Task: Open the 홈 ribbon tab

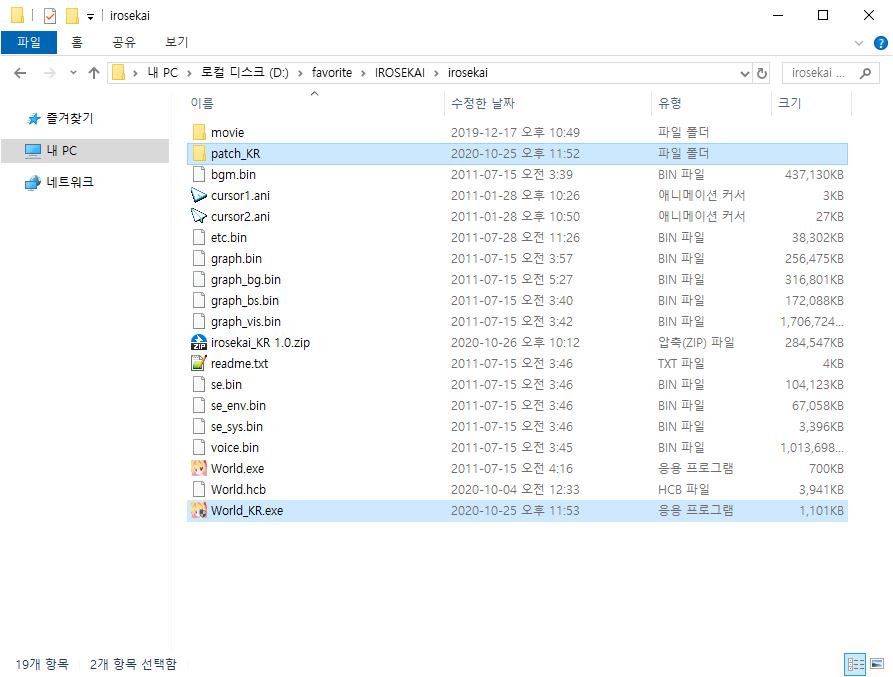Action: 77,42
